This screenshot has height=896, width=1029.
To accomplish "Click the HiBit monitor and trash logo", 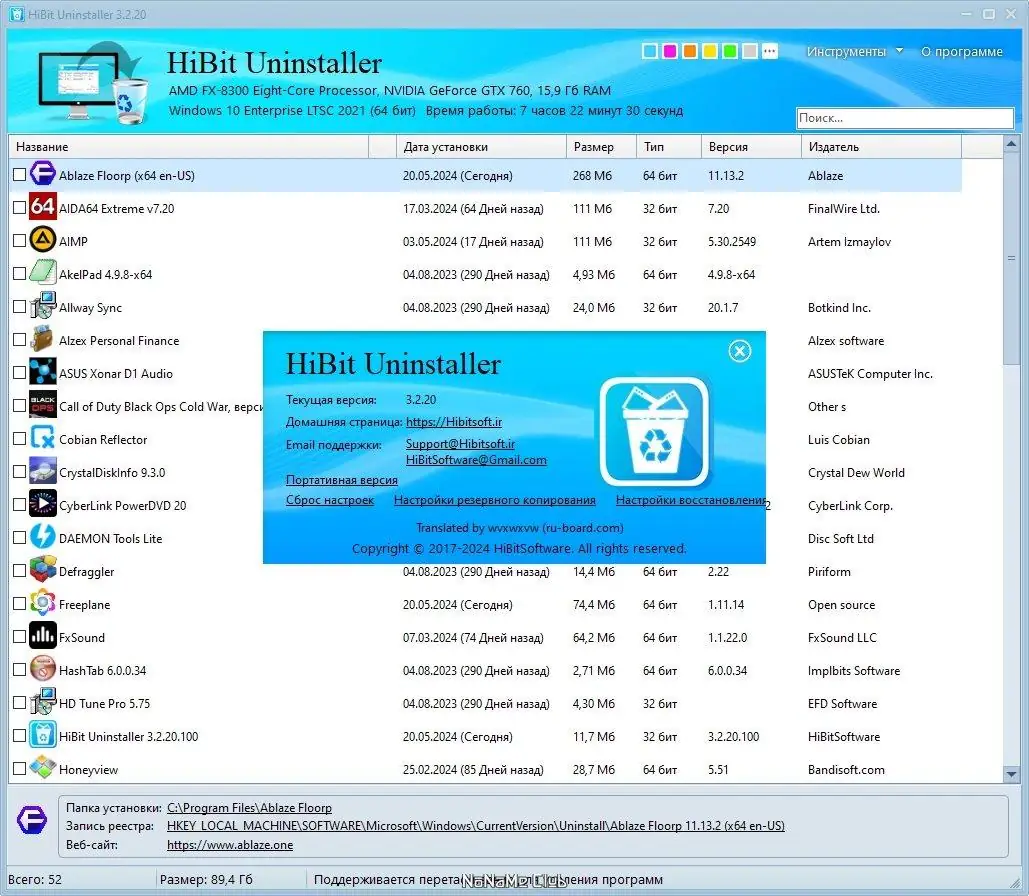I will [93, 83].
